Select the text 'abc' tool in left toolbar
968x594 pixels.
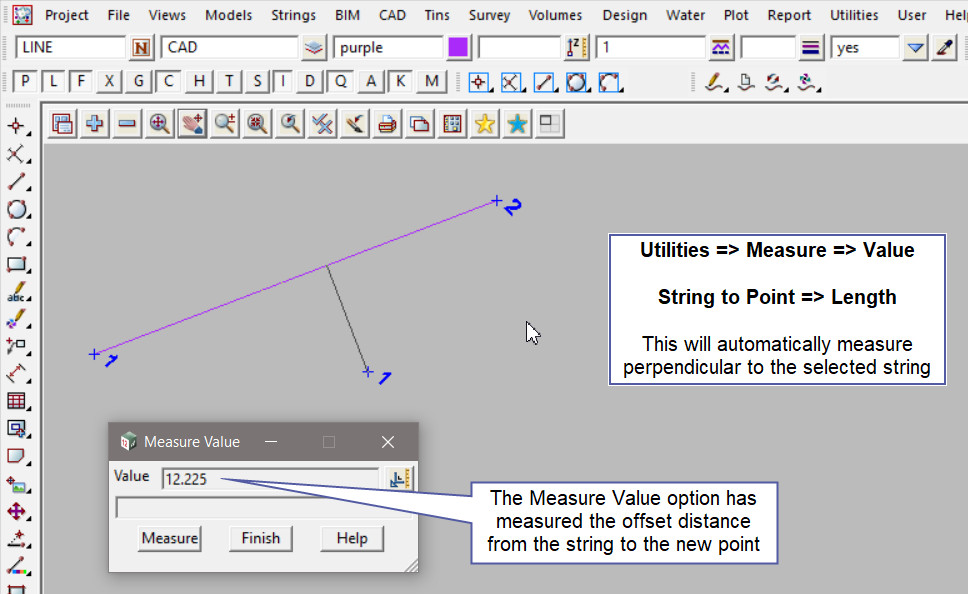click(x=16, y=295)
